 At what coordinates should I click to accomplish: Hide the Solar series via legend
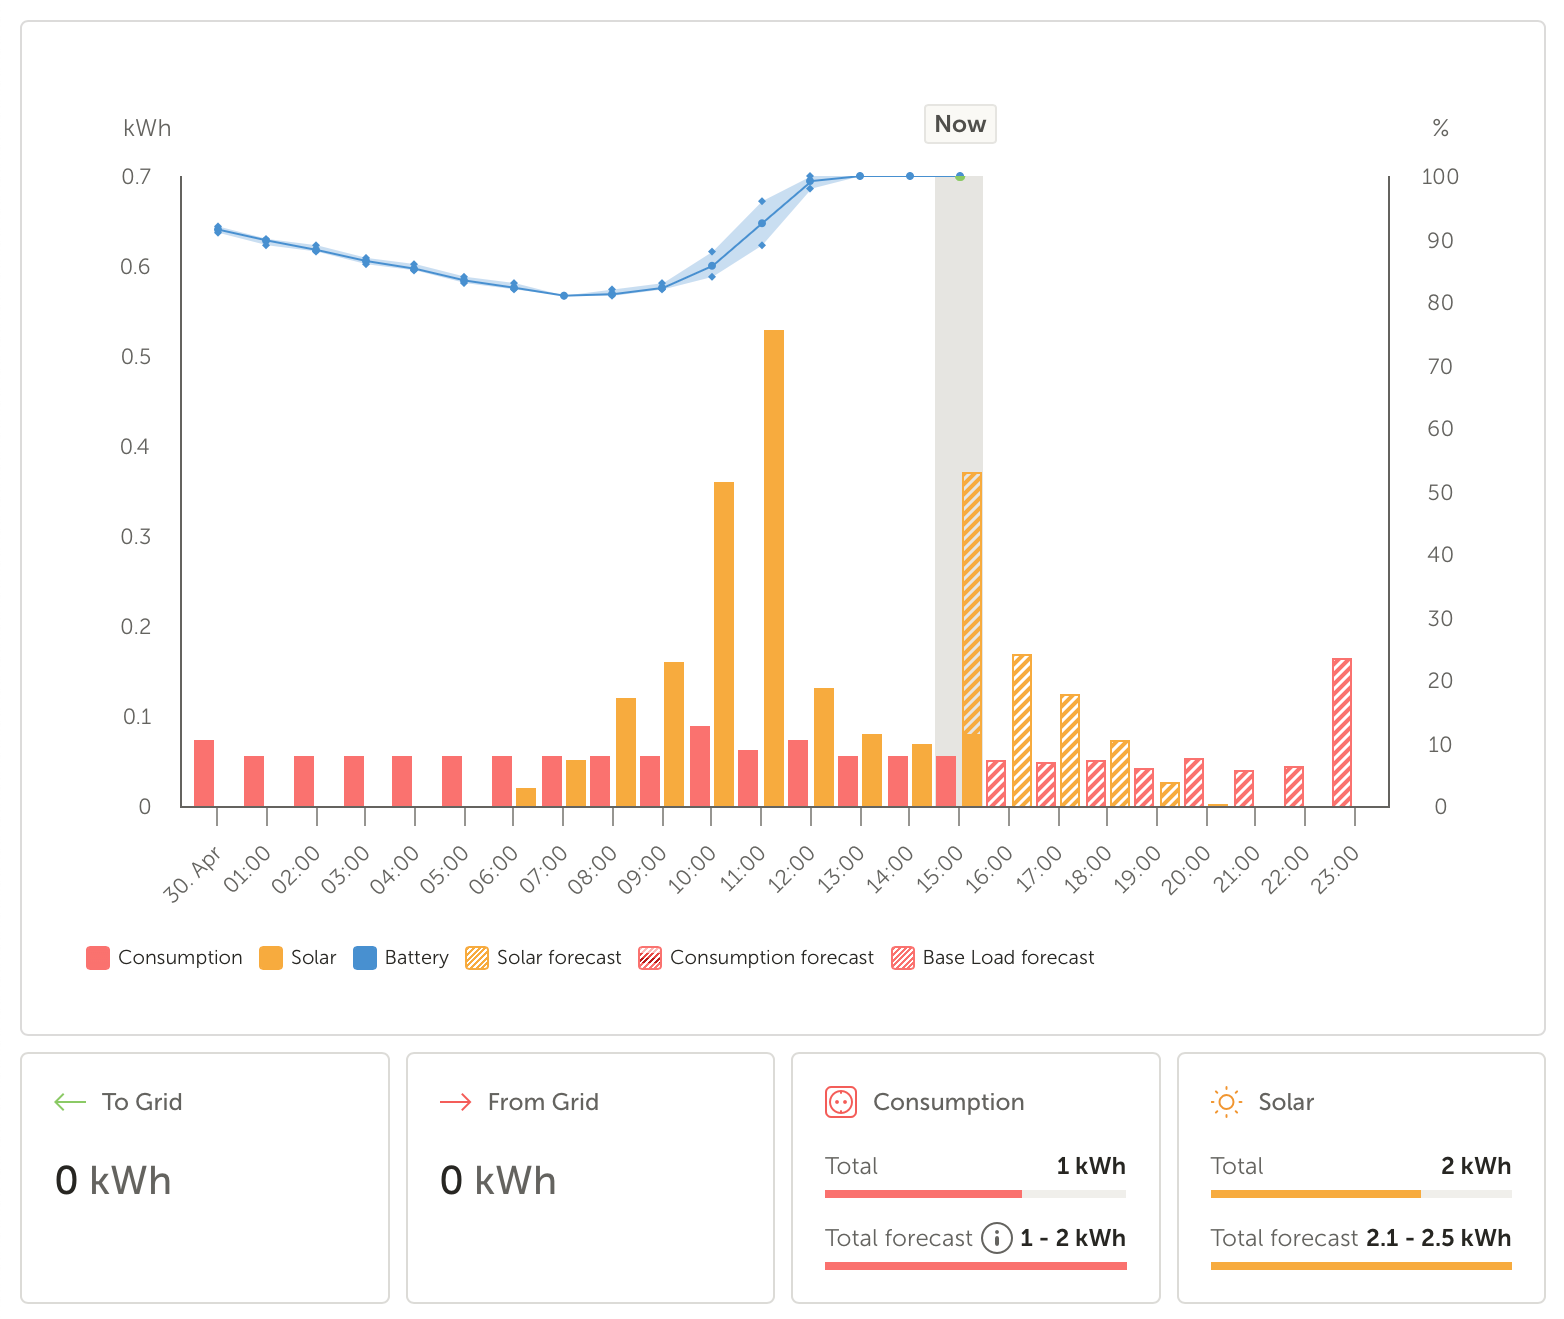pos(298,958)
